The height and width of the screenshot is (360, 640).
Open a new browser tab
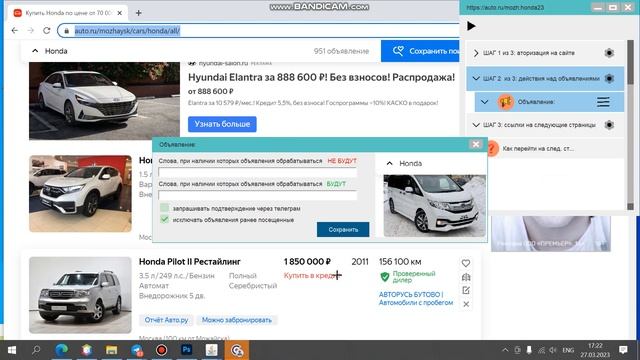[138, 13]
